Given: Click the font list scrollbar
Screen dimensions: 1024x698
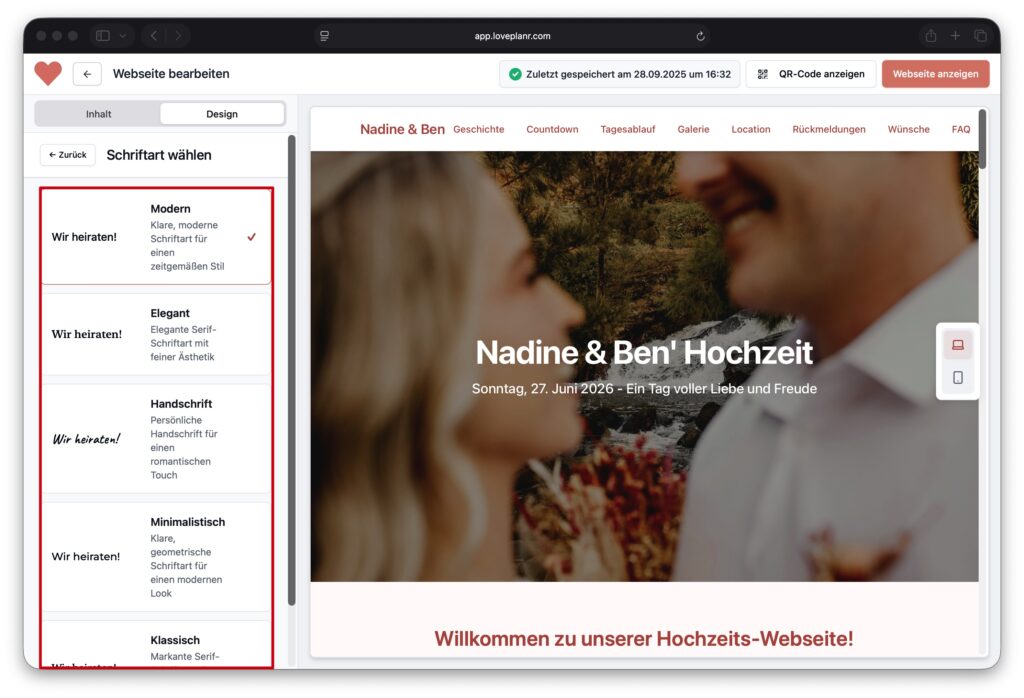Looking at the screenshot, I should point(291,370).
